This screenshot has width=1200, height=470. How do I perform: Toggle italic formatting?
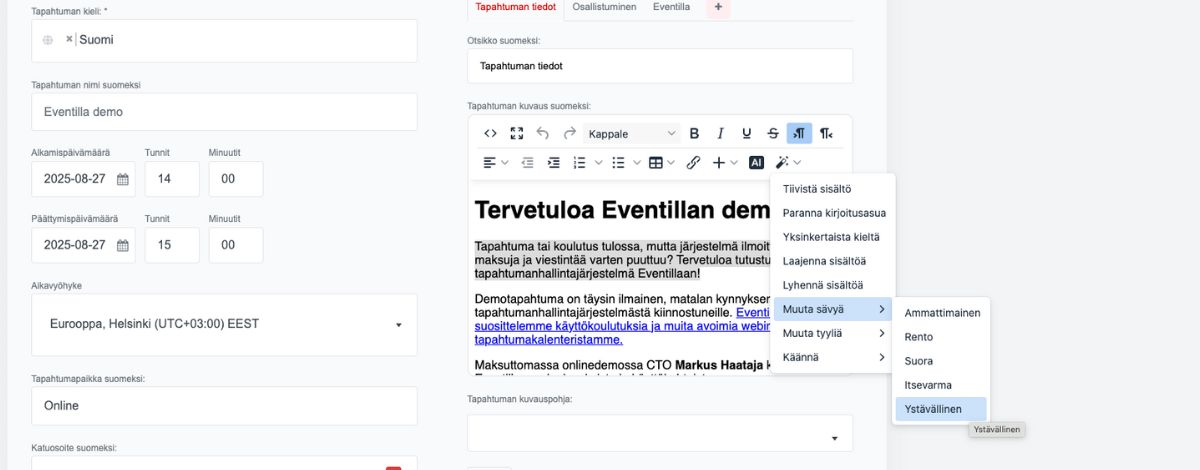click(720, 133)
